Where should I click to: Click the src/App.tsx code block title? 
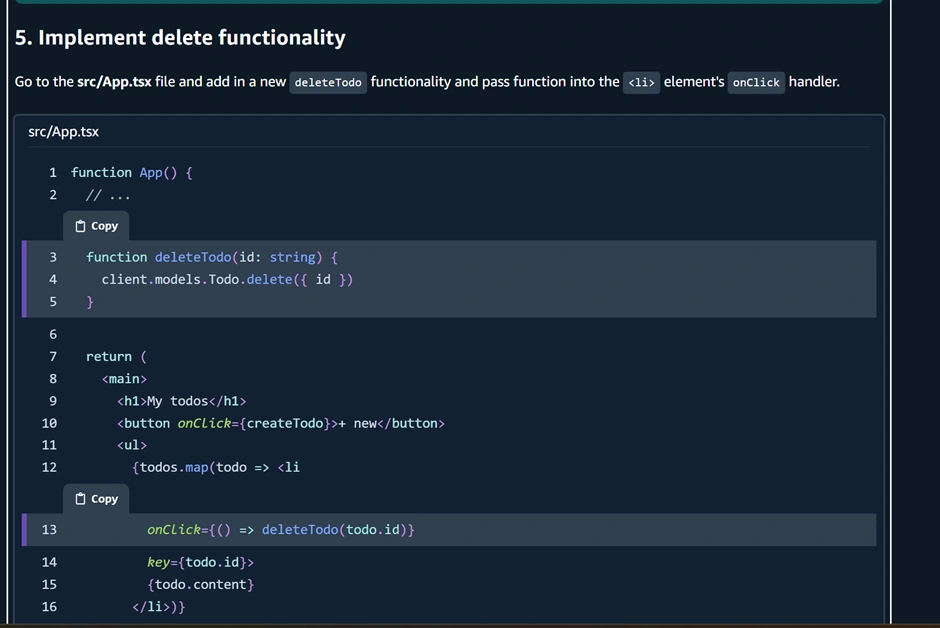click(x=63, y=132)
